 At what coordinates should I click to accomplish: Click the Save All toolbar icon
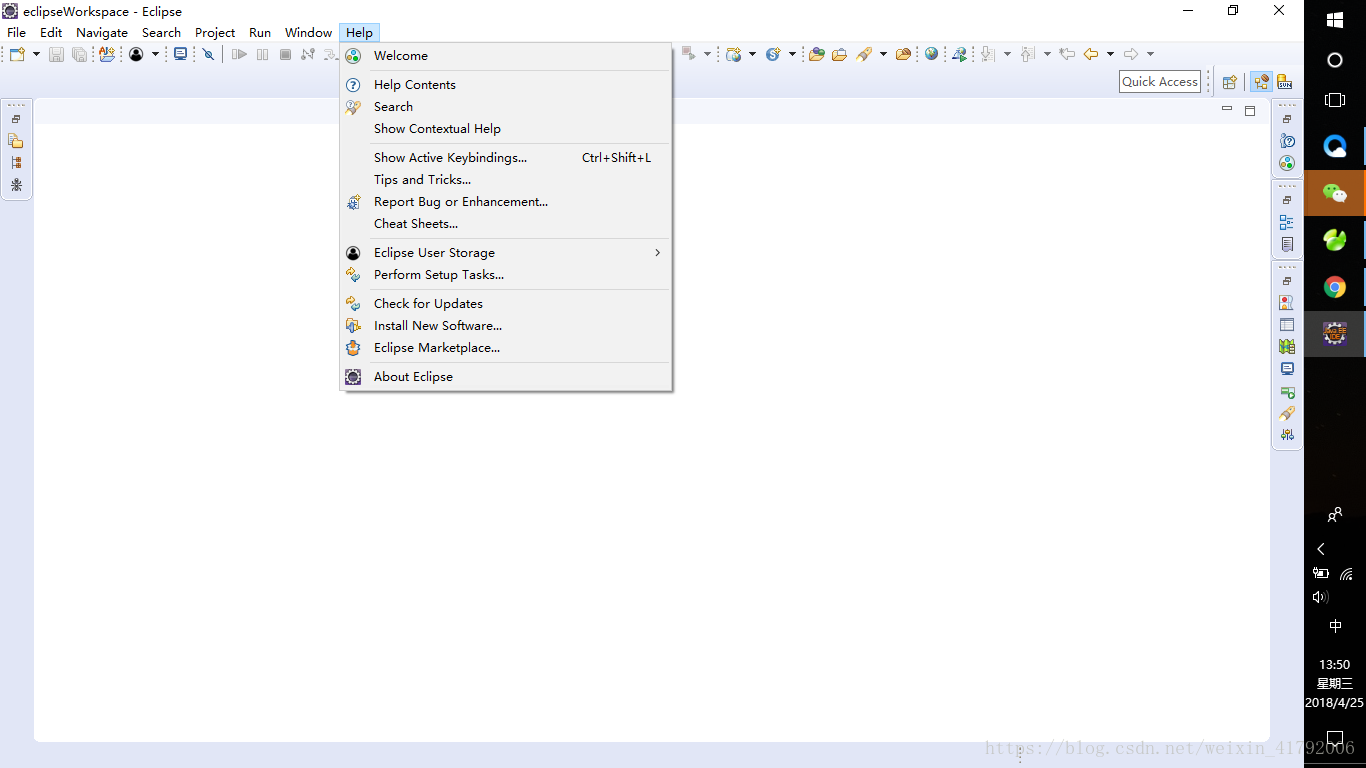point(80,54)
